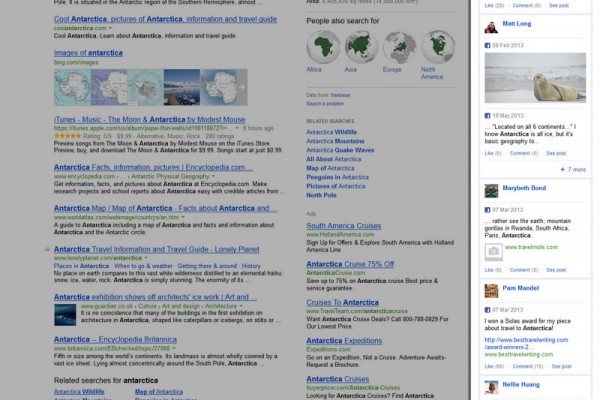Open Matt Long's profile avatar
The width and height of the screenshot is (600, 400).
coord(491,24)
